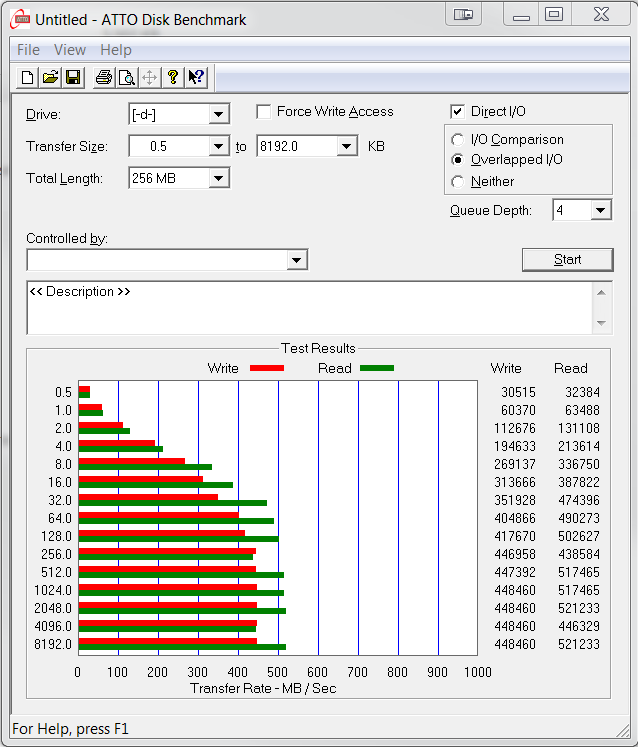Expand the Controlled by combo box
Screen dimensions: 638x747
pyautogui.click(x=296, y=261)
